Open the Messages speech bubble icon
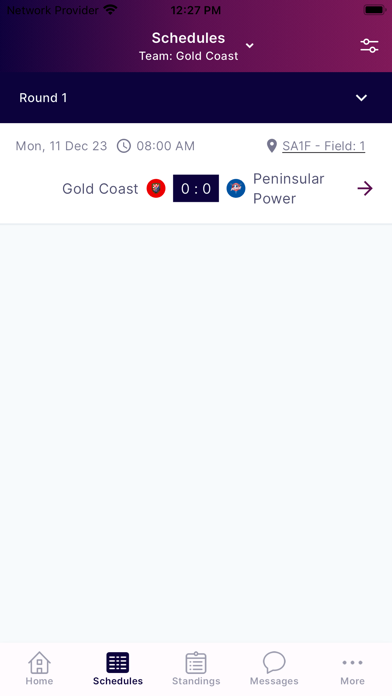The width and height of the screenshot is (392, 696). (x=274, y=662)
